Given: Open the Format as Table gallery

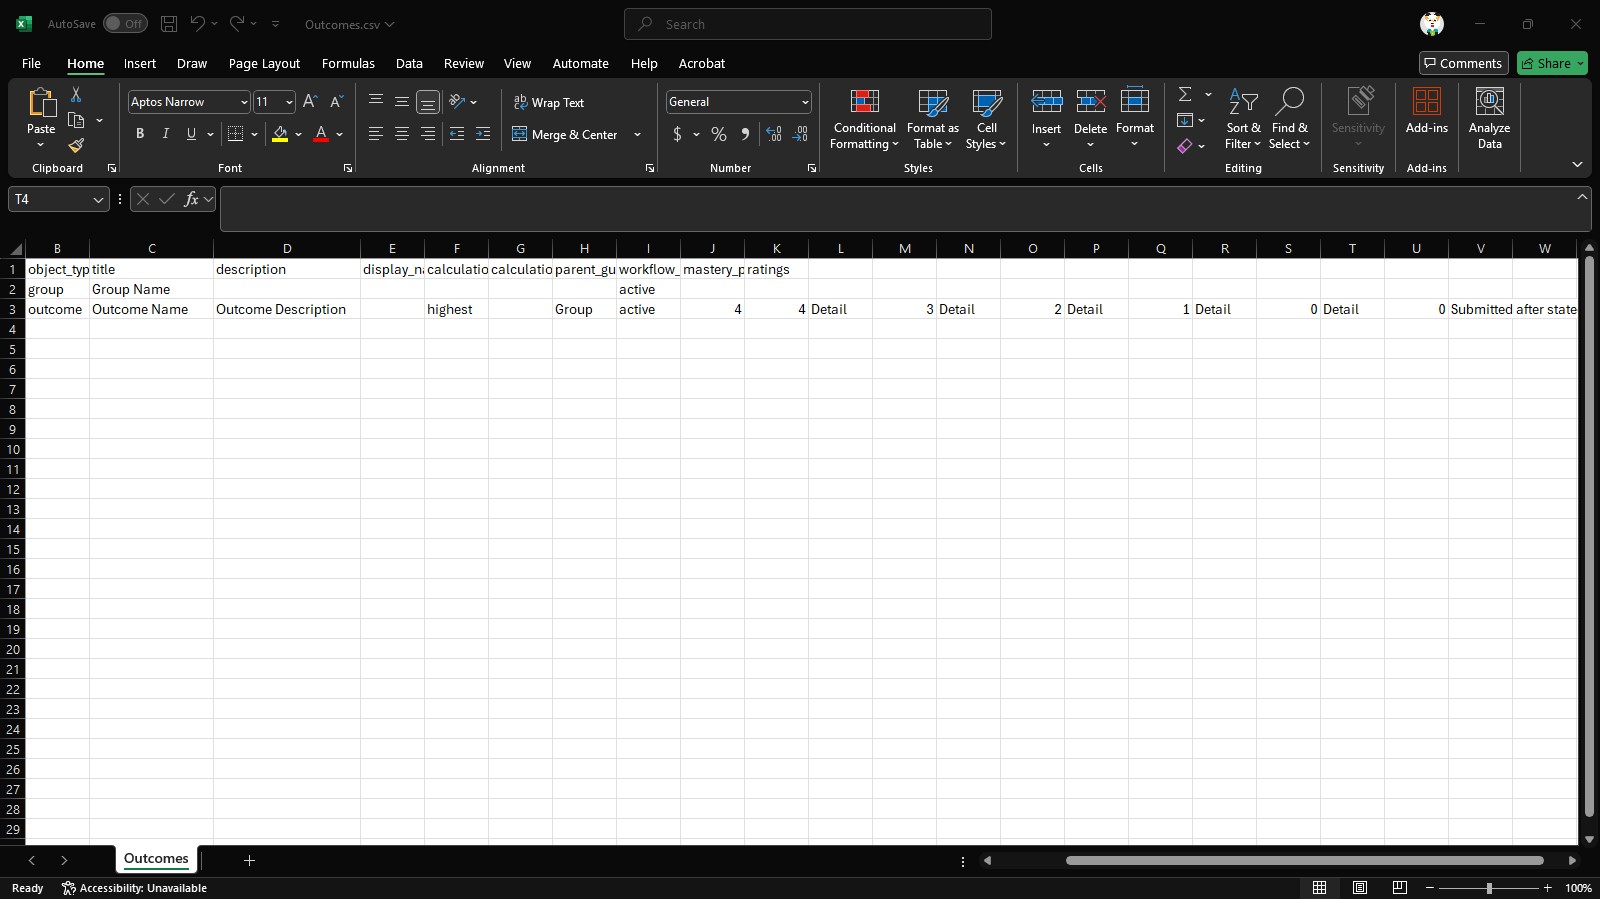Looking at the screenshot, I should click(x=932, y=119).
